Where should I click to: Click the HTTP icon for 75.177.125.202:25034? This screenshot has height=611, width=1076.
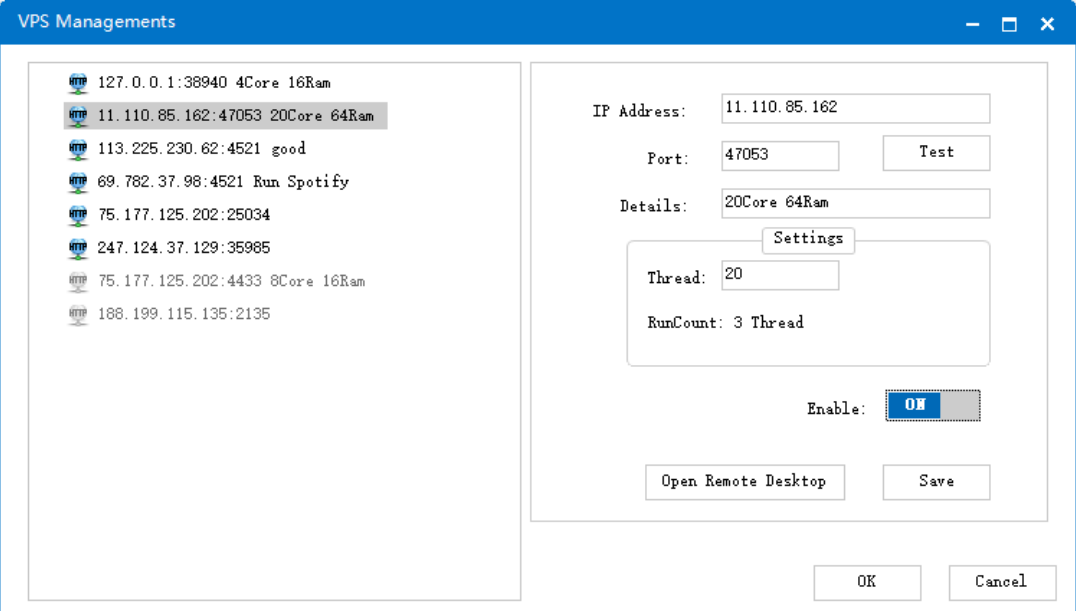(x=78, y=215)
